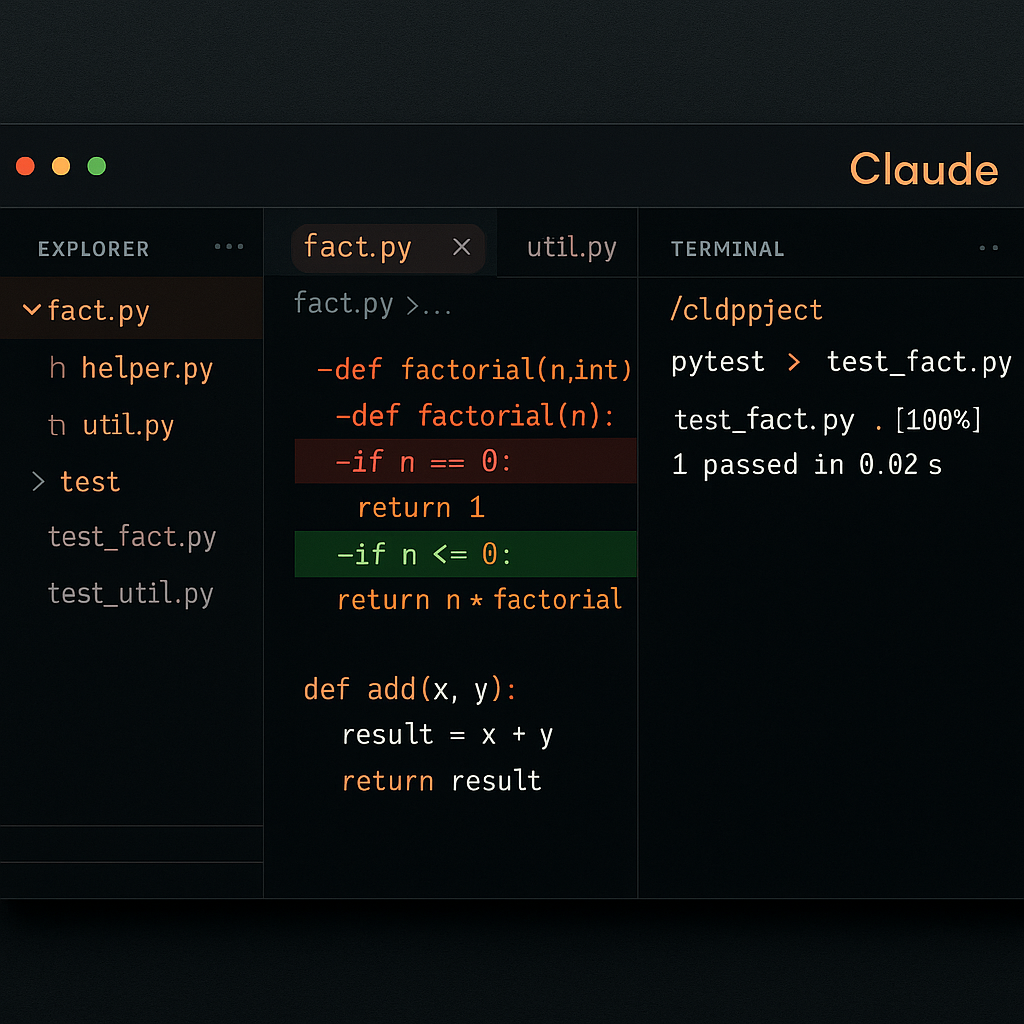Open the Explorer panel more-options dots

click(229, 247)
